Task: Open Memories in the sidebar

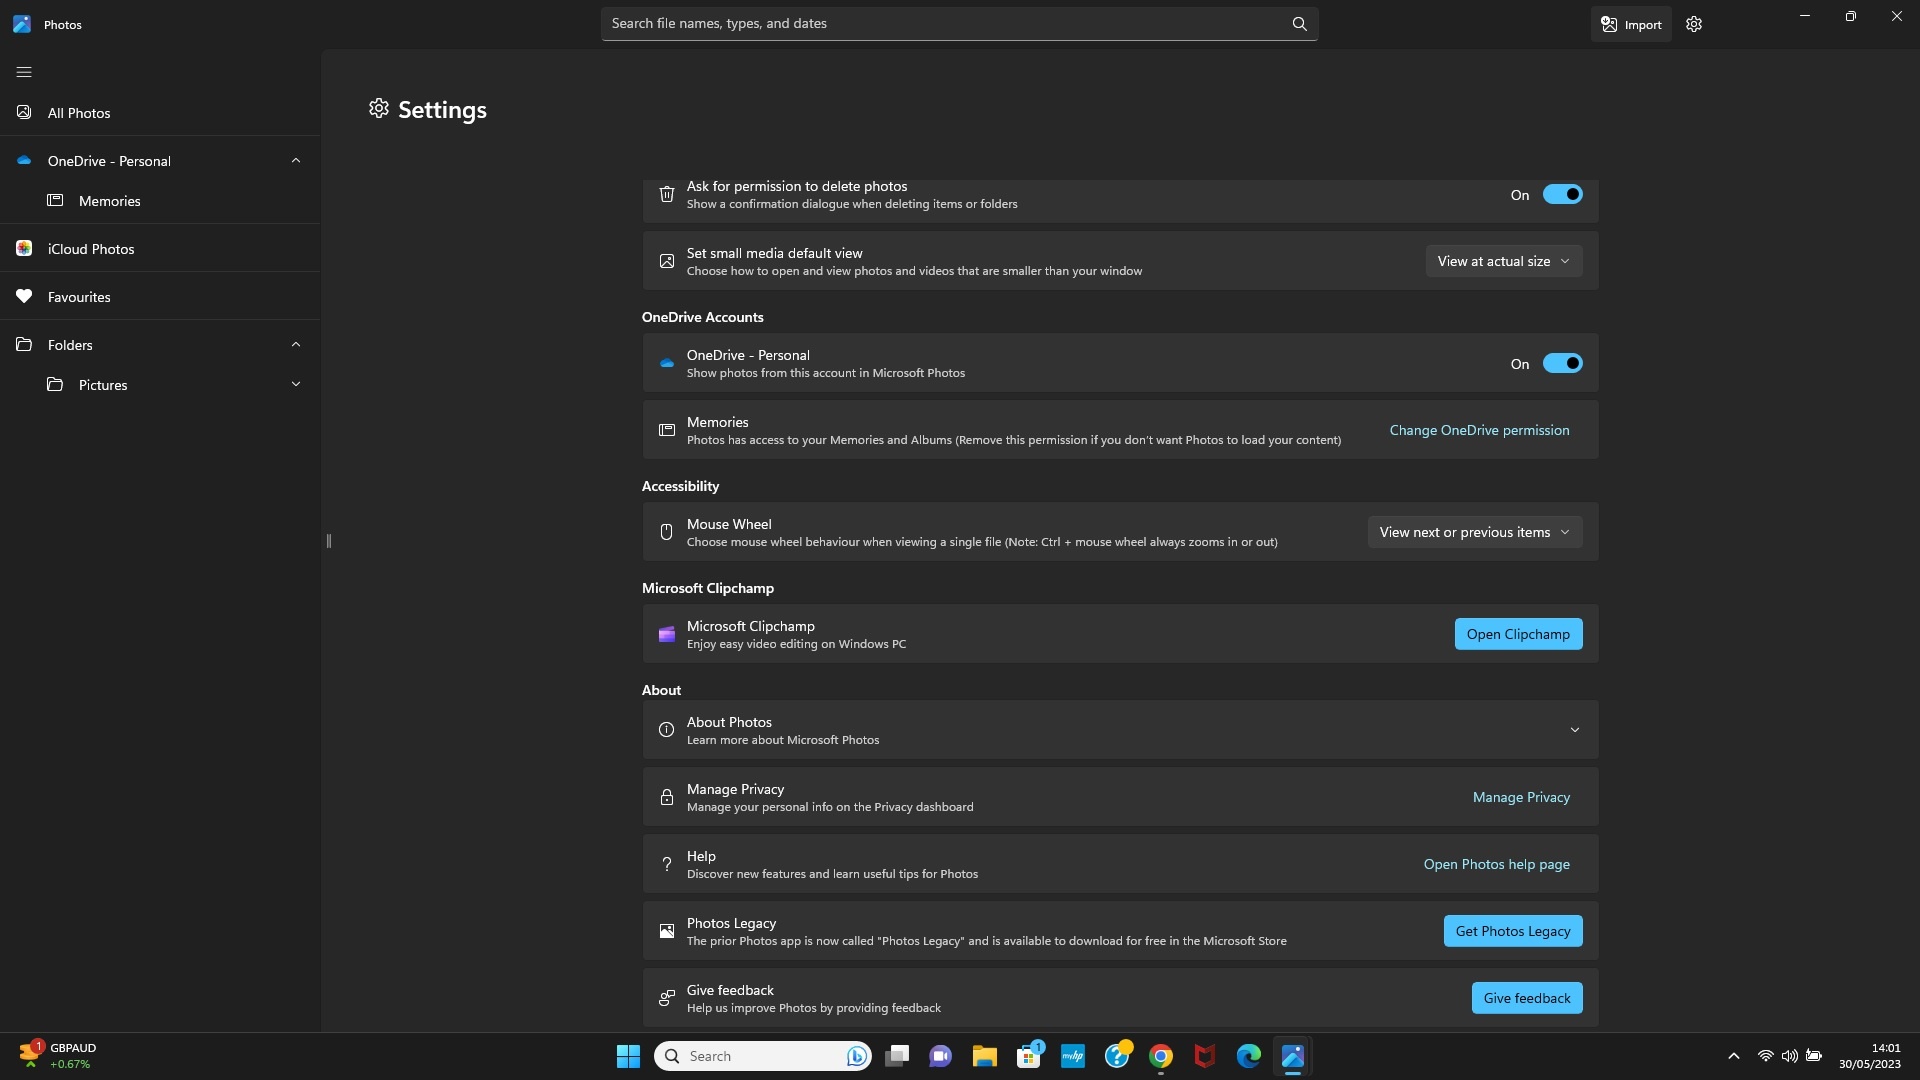Action: [160, 200]
